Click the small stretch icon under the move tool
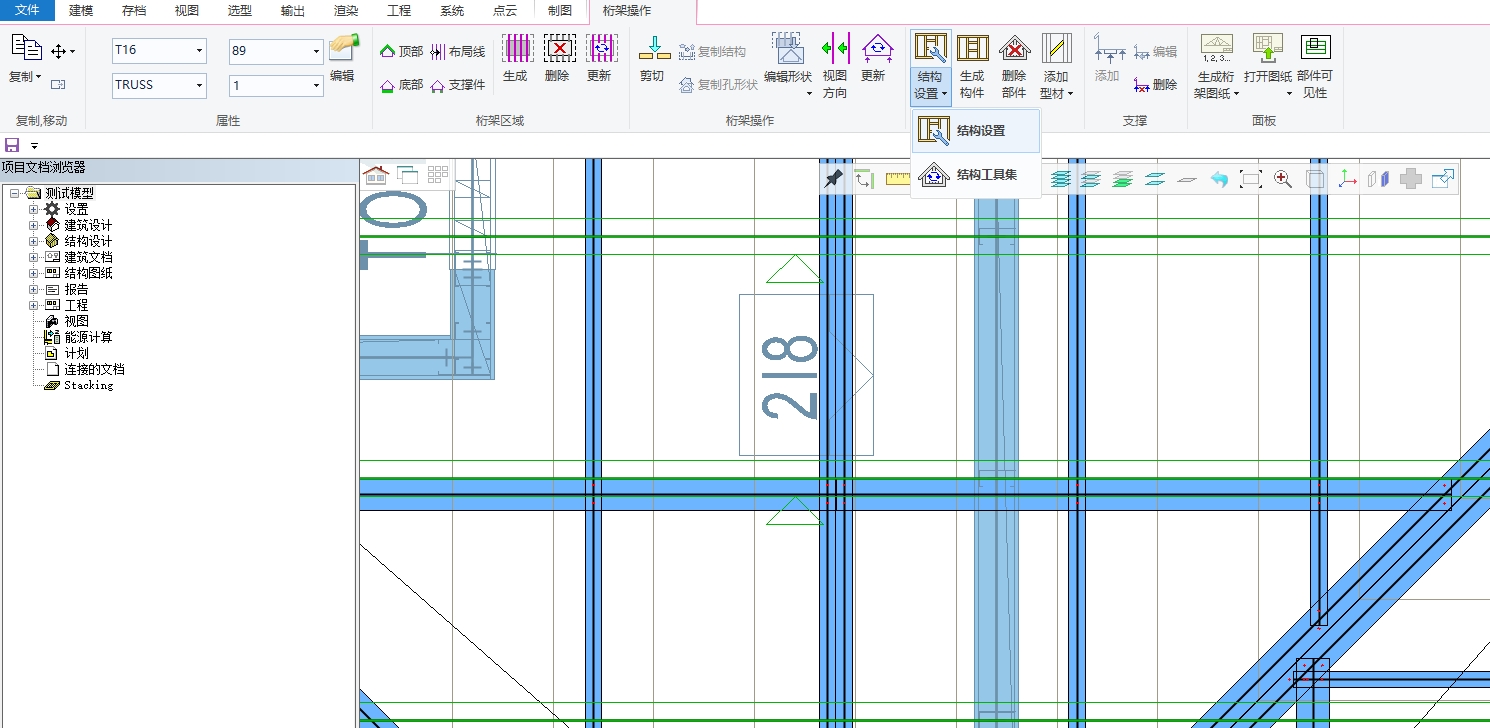Screen dimensions: 1490x728 [58, 85]
